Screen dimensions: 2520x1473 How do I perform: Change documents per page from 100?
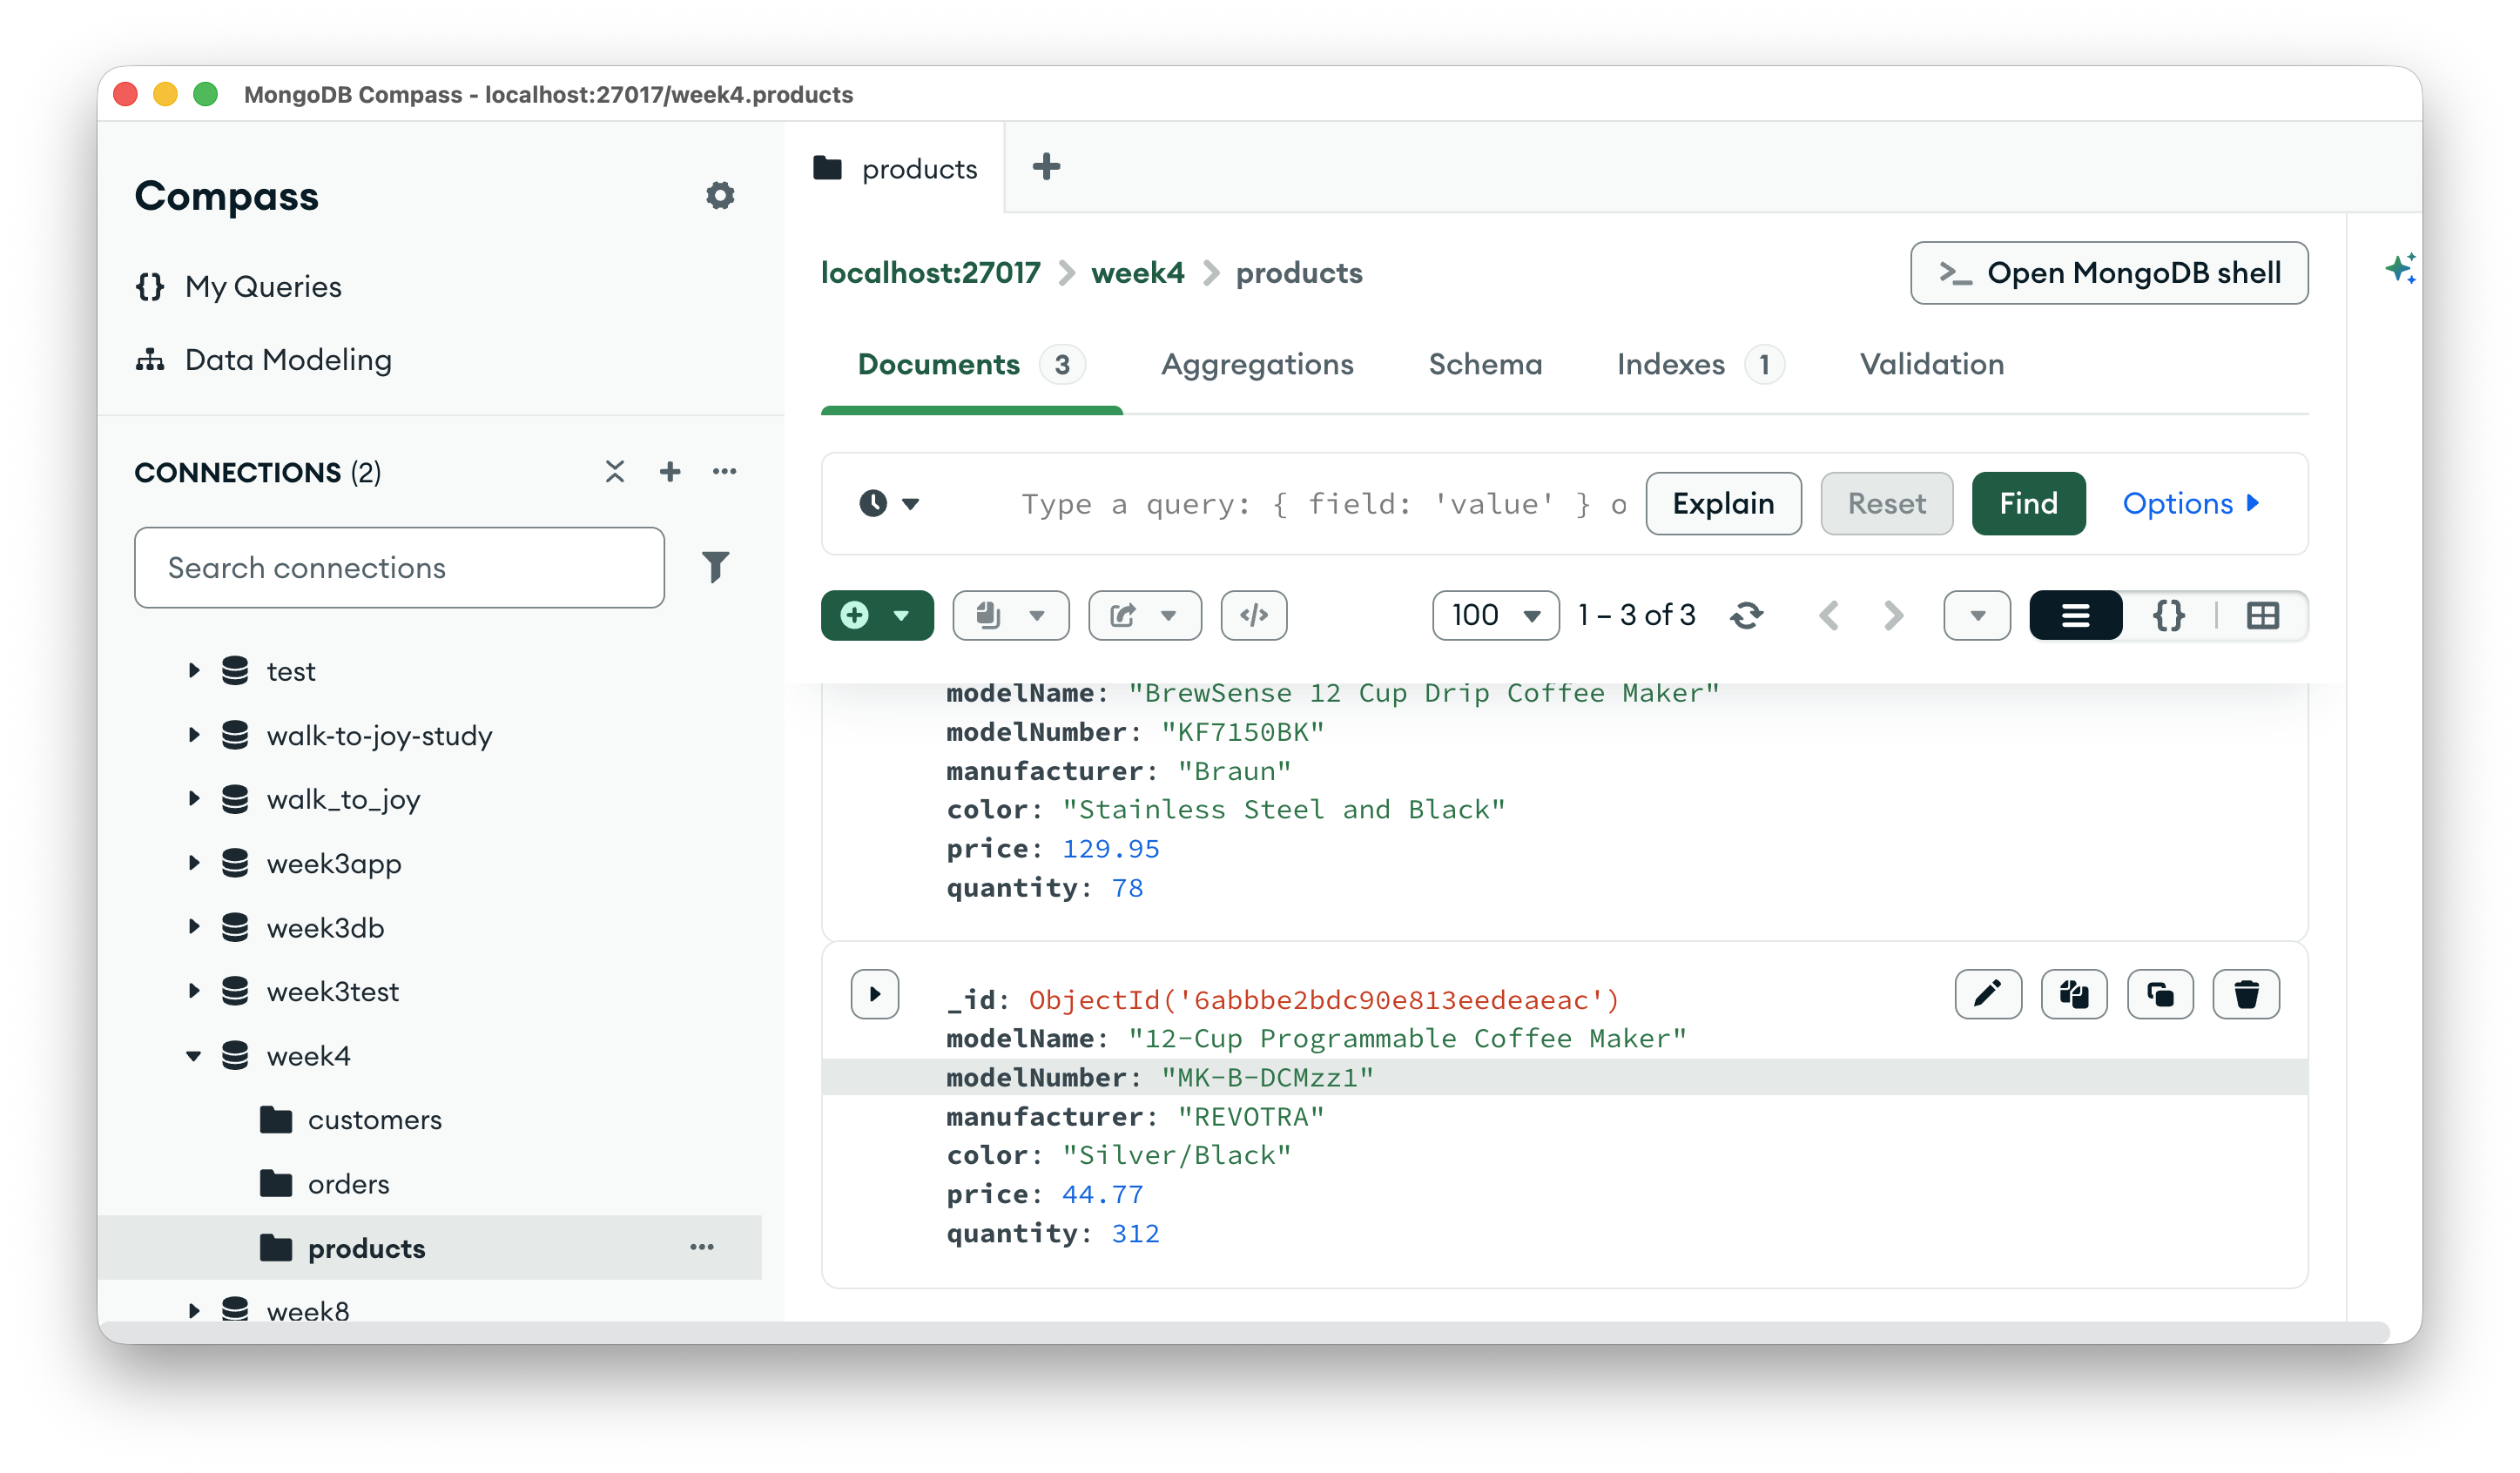[1495, 615]
